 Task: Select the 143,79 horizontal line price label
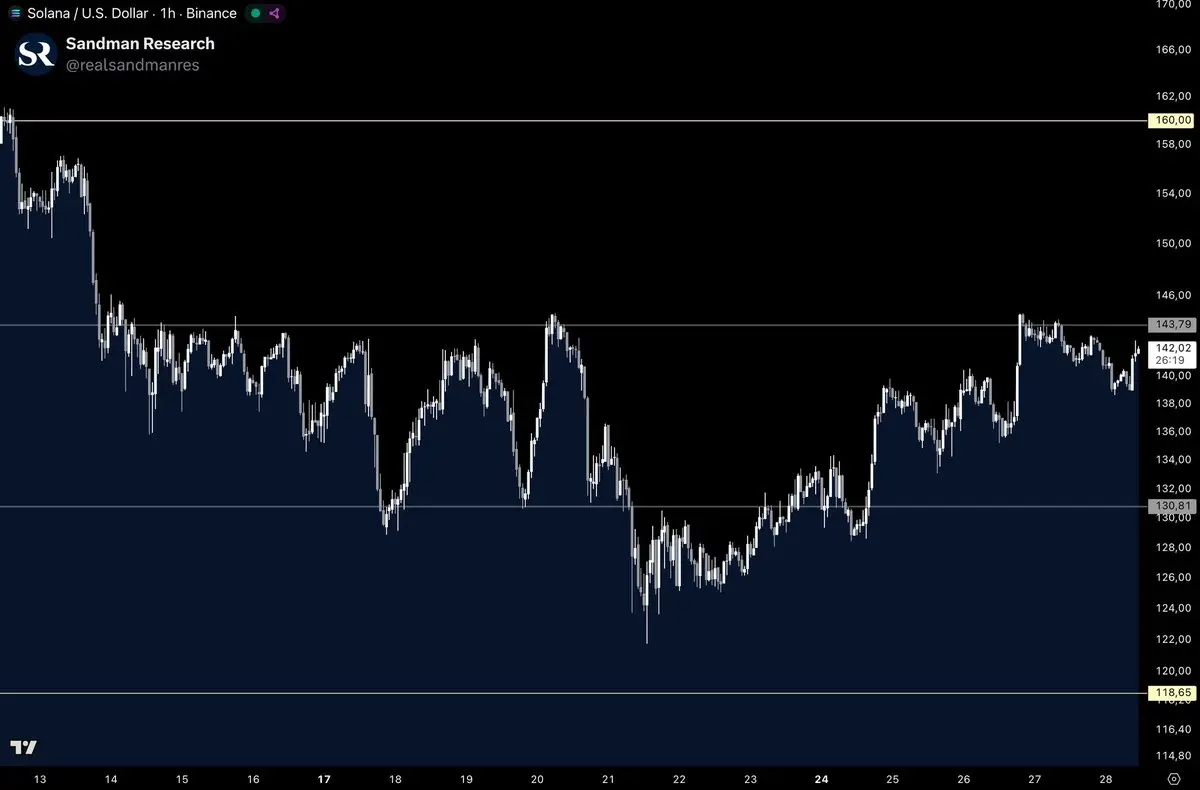(1173, 324)
